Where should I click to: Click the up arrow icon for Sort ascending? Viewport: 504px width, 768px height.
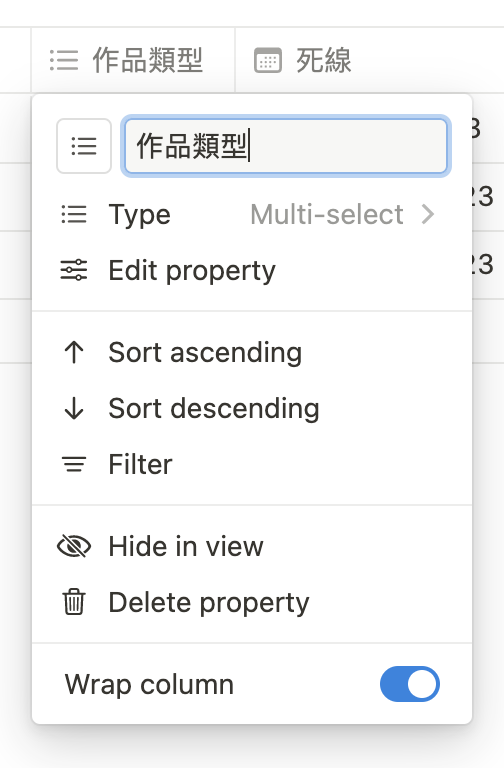click(x=74, y=352)
